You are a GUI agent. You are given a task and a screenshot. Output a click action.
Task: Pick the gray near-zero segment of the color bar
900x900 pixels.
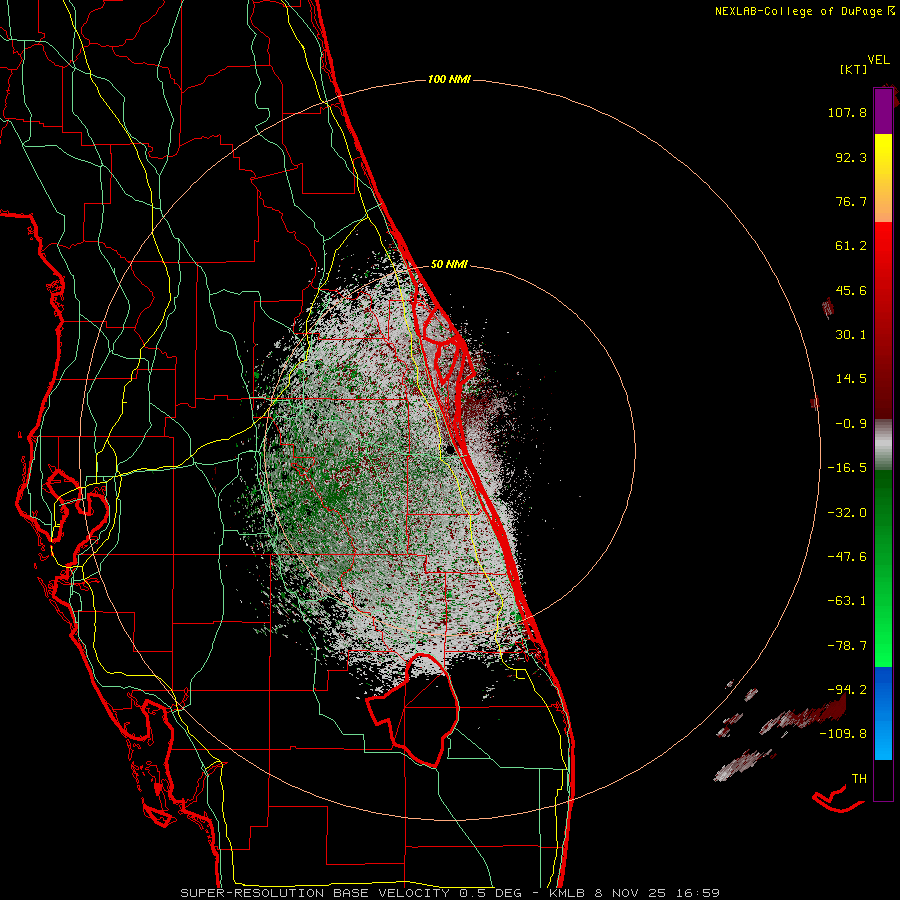pyautogui.click(x=883, y=444)
